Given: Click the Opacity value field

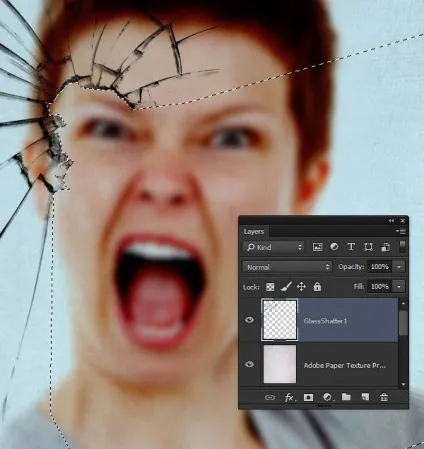Looking at the screenshot, I should 380,267.
